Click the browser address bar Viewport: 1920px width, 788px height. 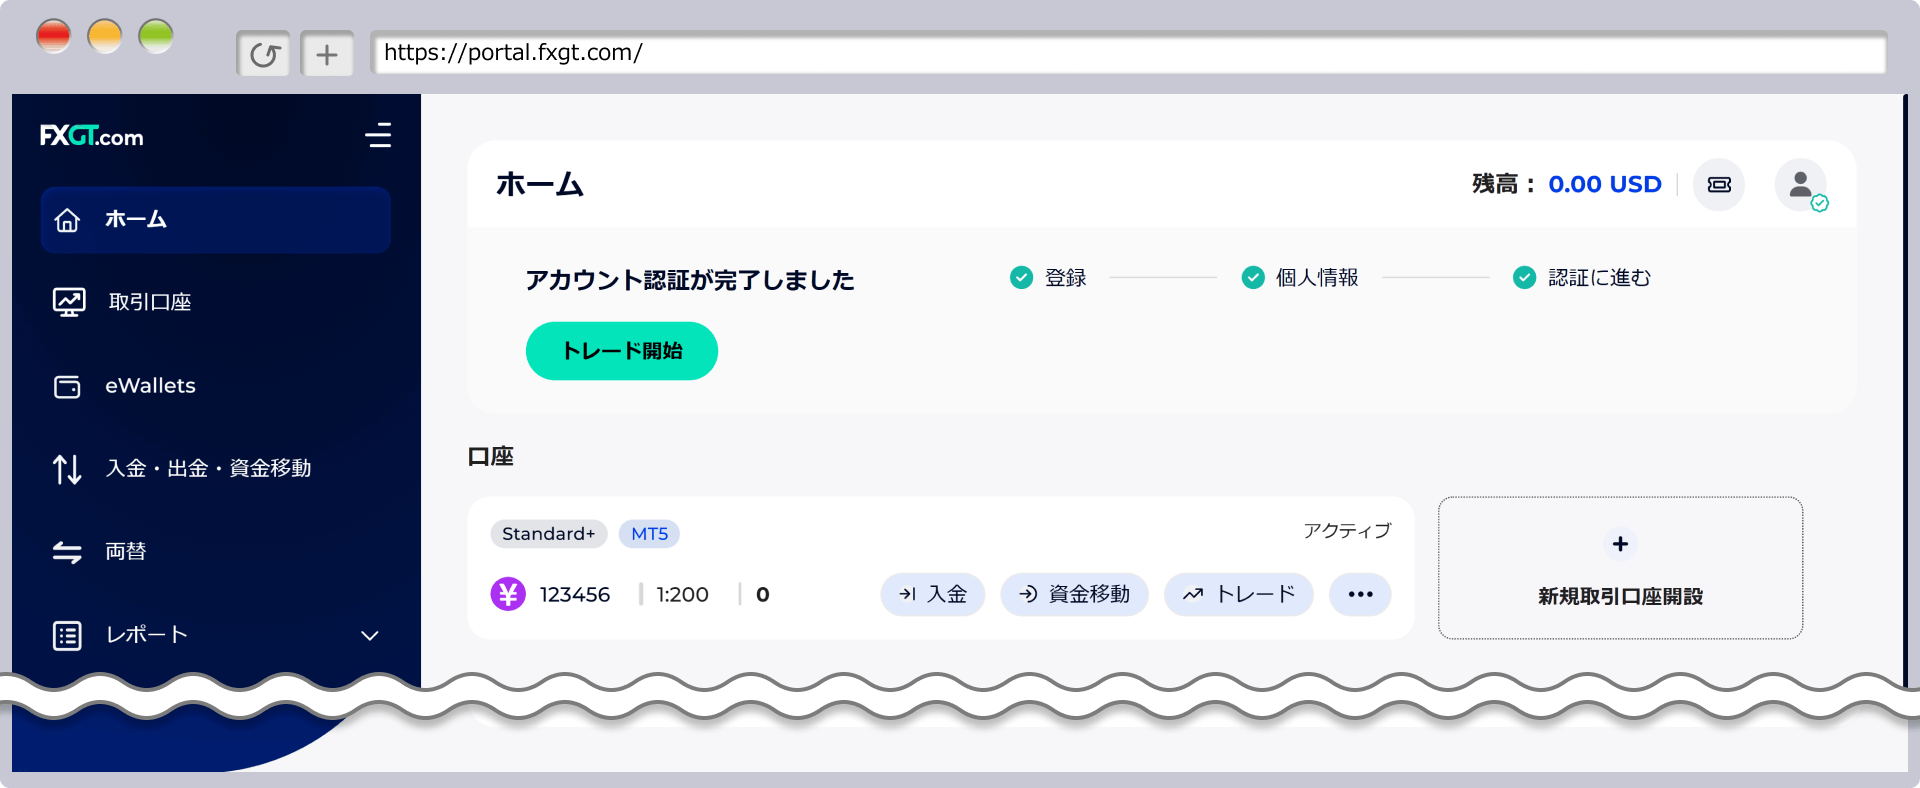(x=1129, y=53)
